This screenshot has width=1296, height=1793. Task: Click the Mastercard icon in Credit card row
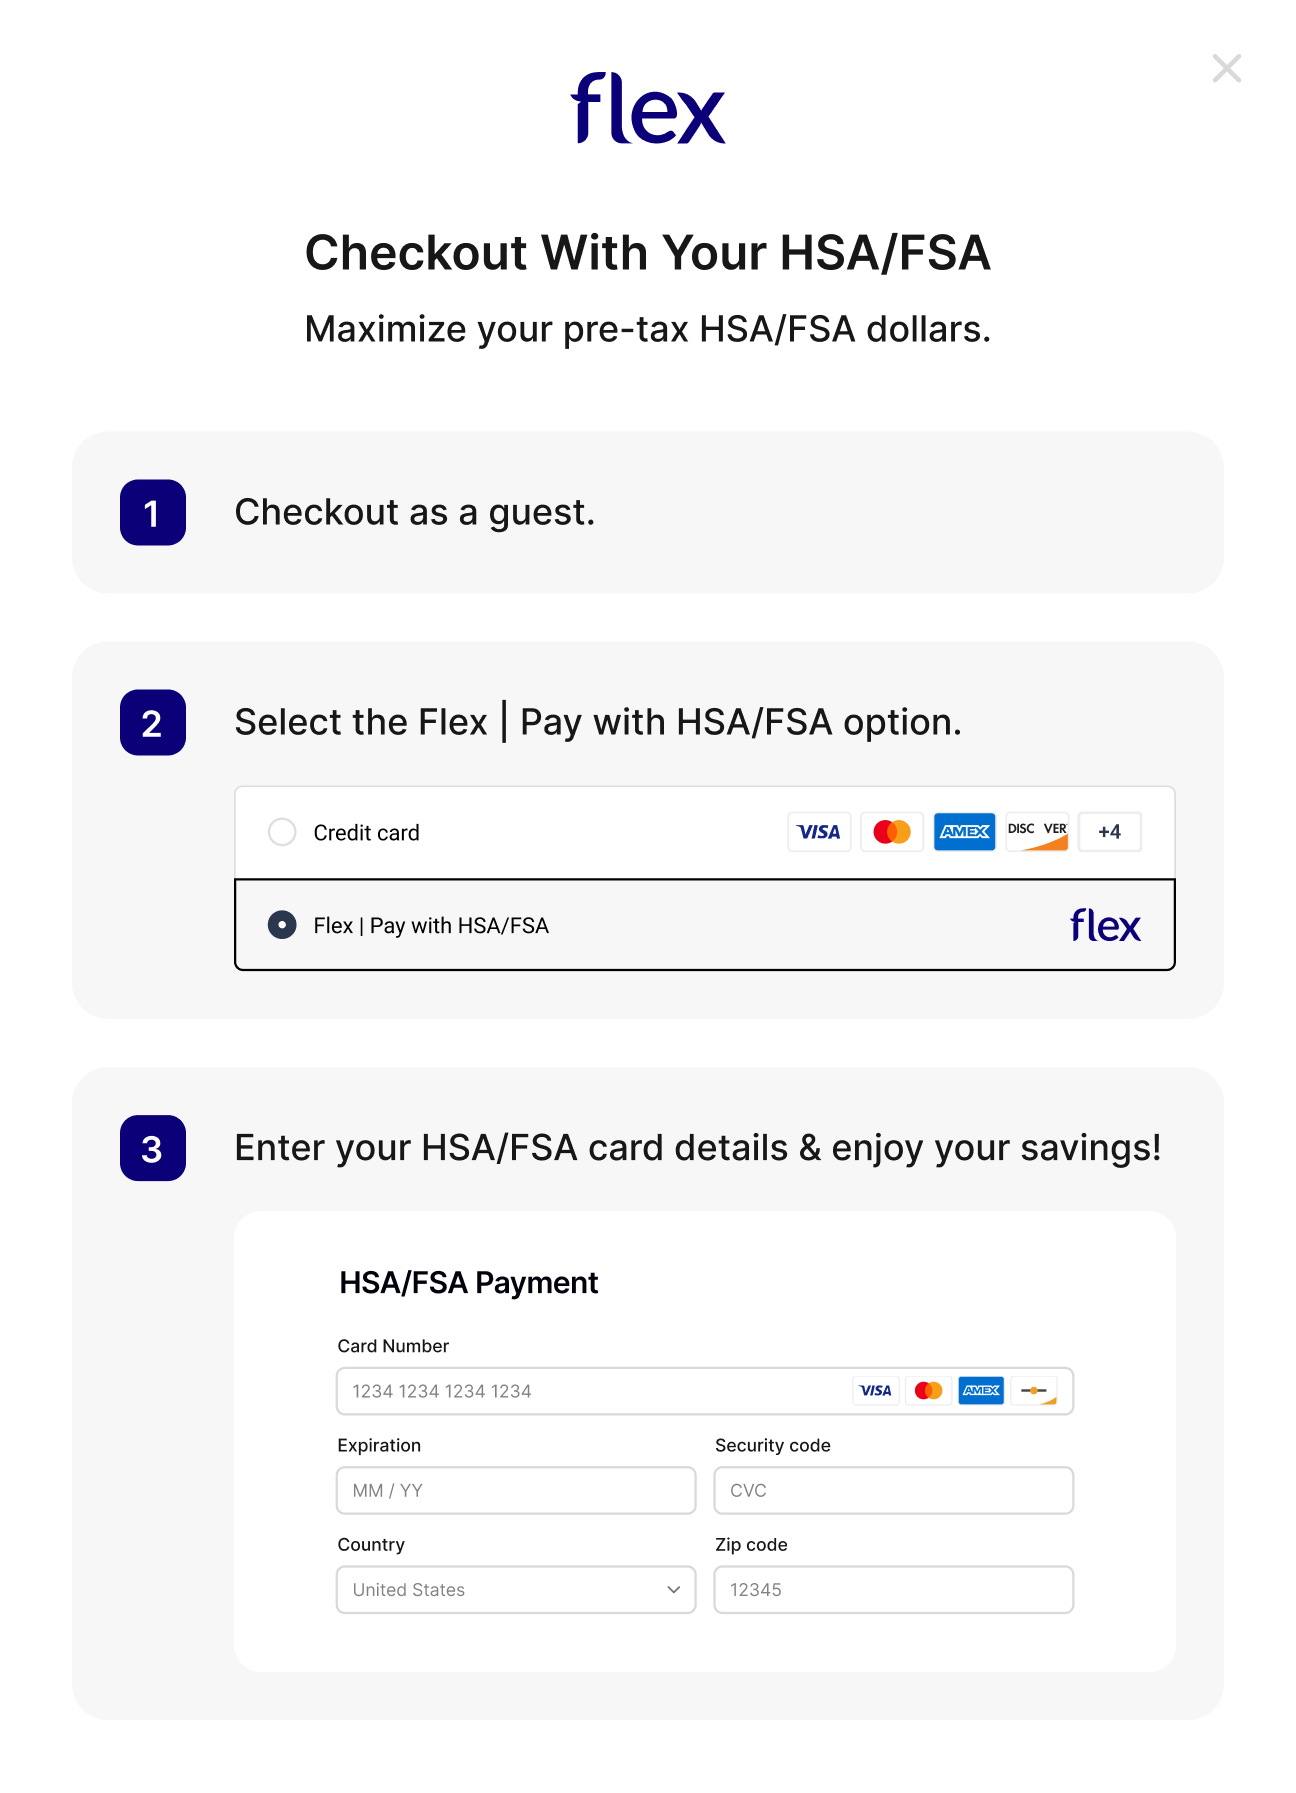click(x=892, y=832)
